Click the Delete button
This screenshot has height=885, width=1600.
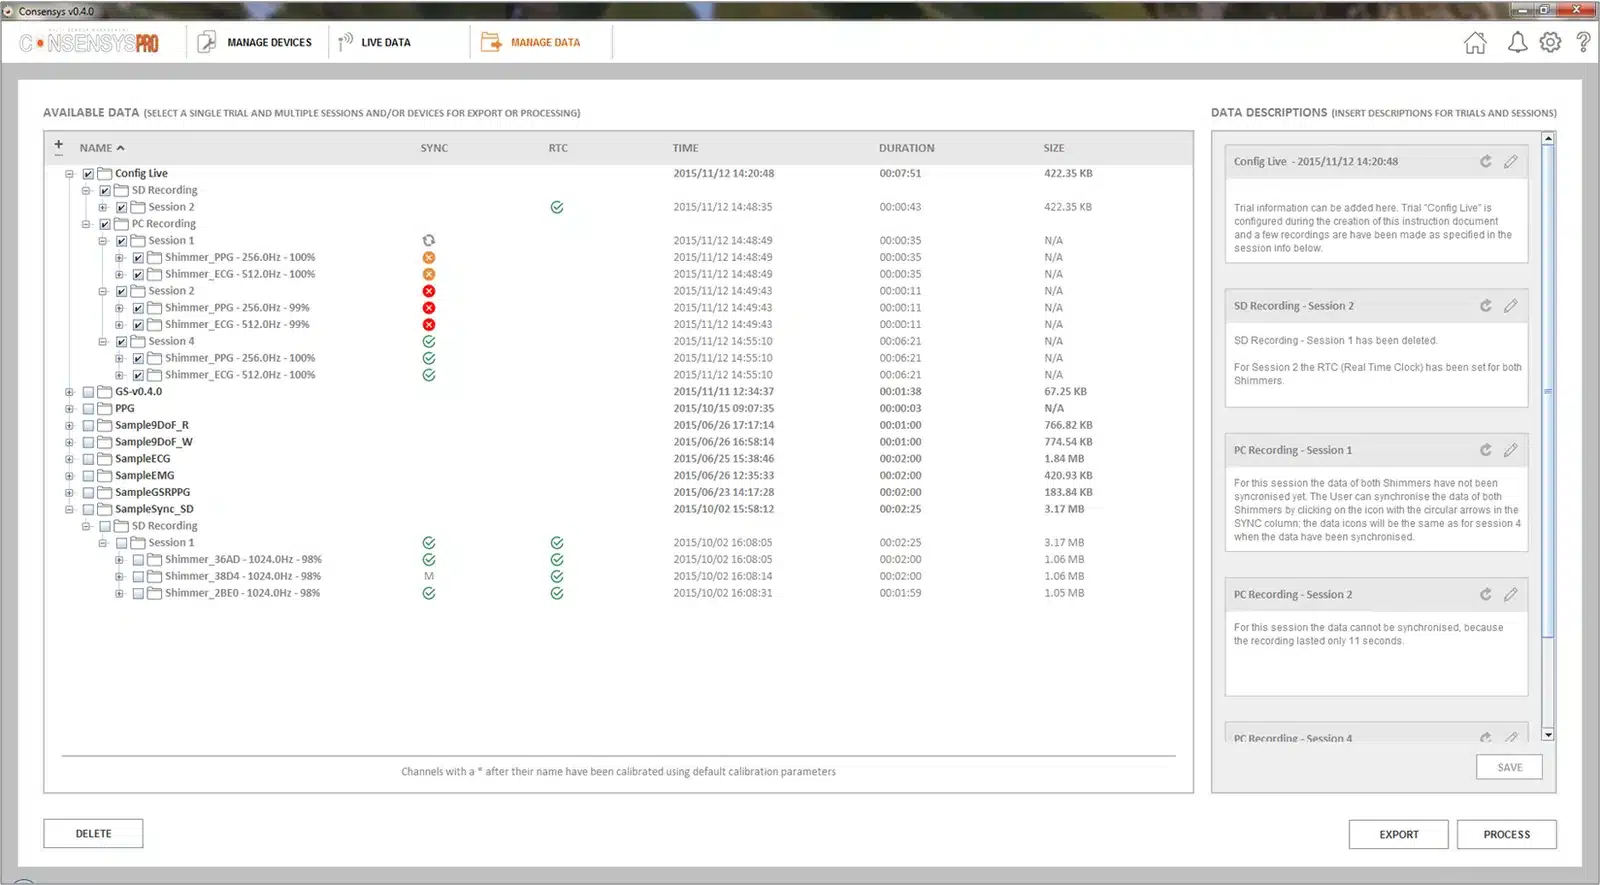[93, 834]
